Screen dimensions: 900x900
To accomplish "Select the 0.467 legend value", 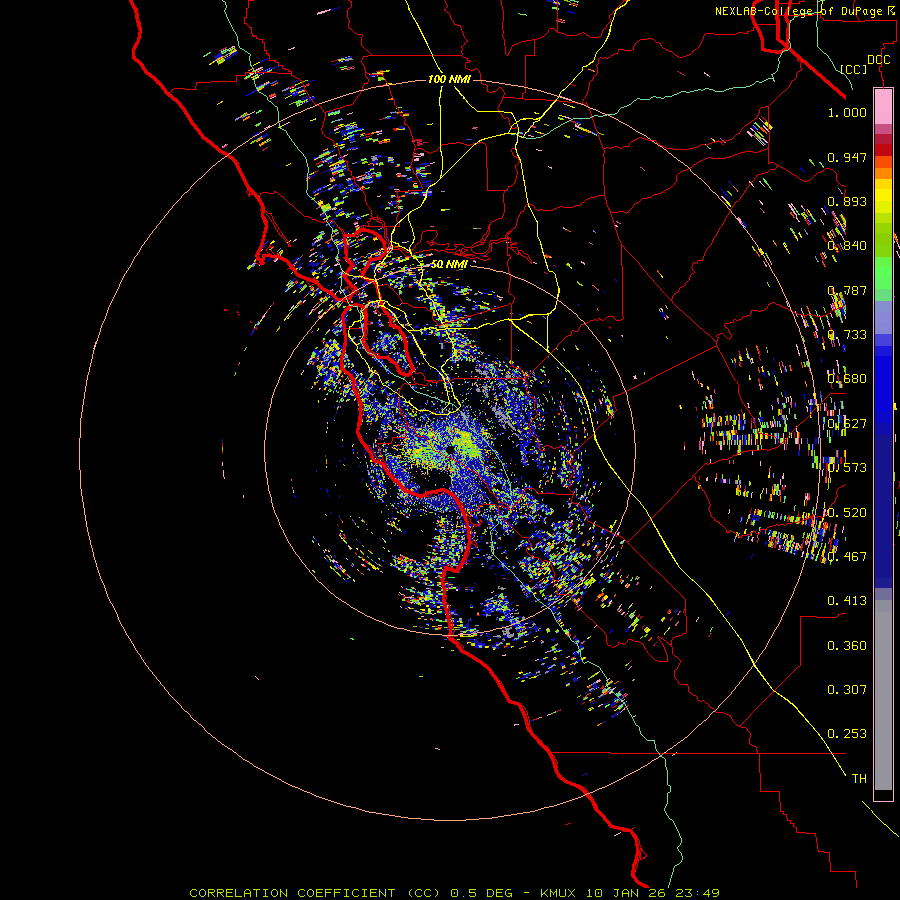I will tap(847, 557).
